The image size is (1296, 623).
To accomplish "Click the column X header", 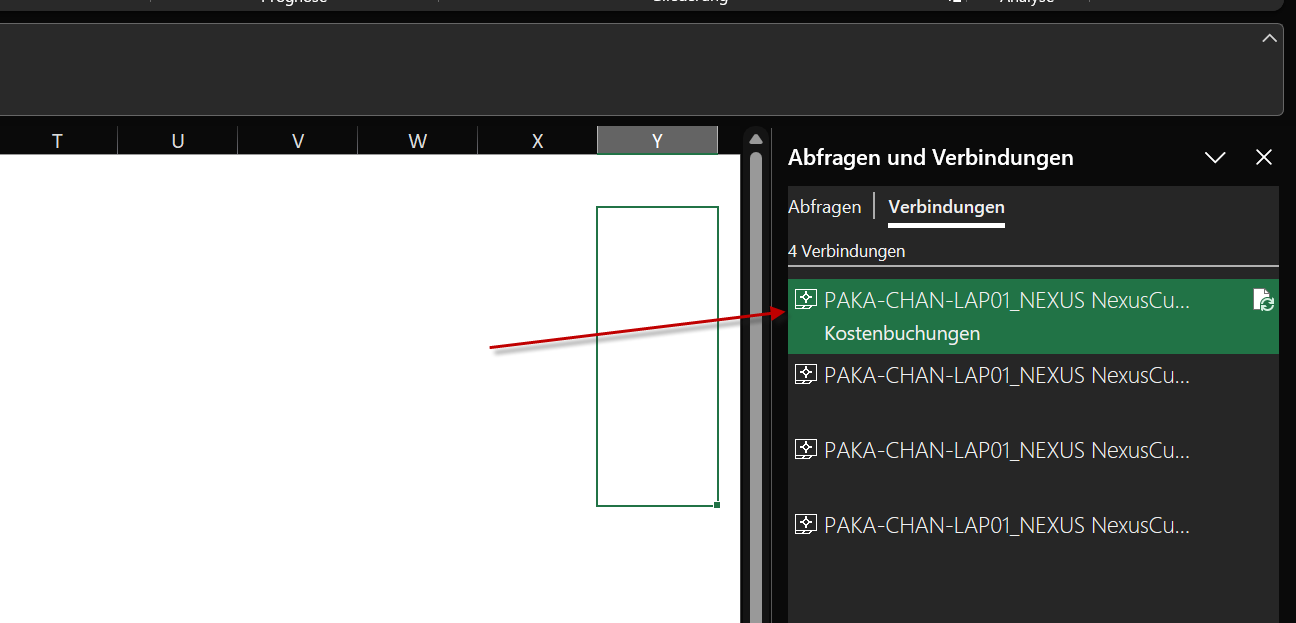I will pyautogui.click(x=537, y=141).
